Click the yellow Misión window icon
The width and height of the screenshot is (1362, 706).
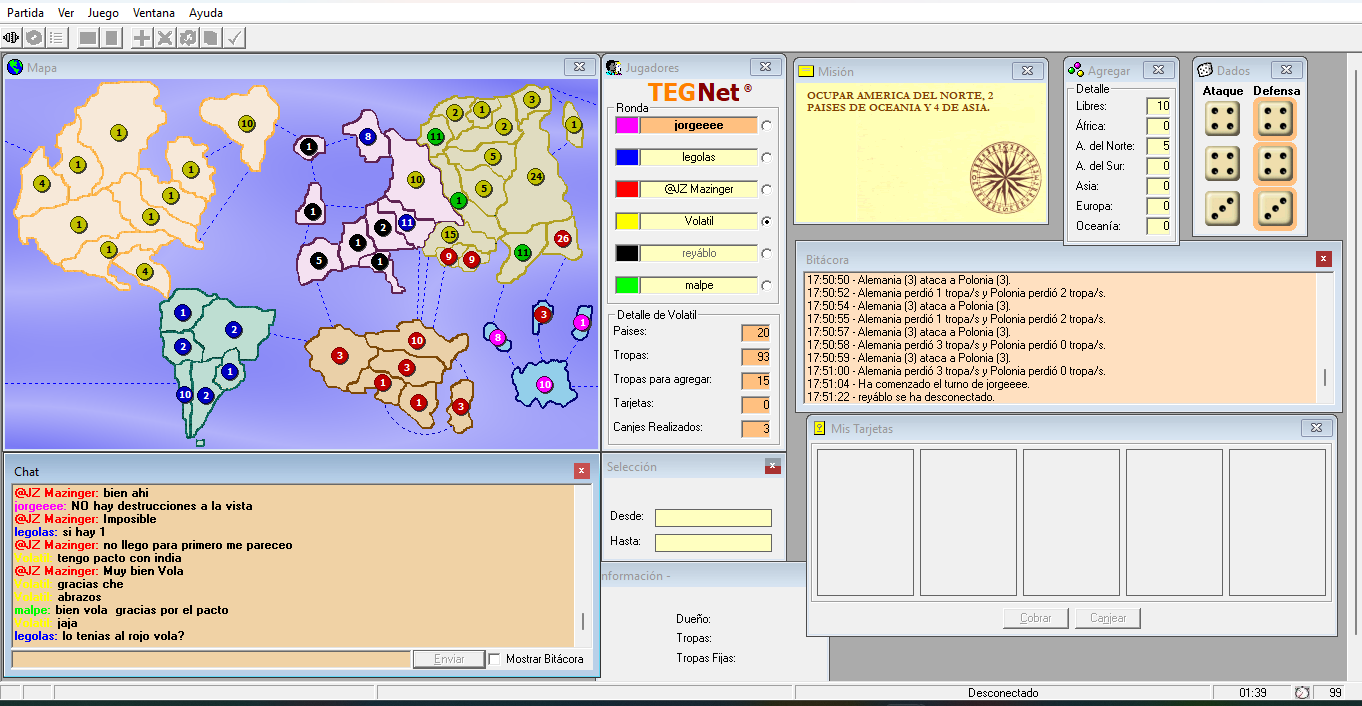click(806, 71)
